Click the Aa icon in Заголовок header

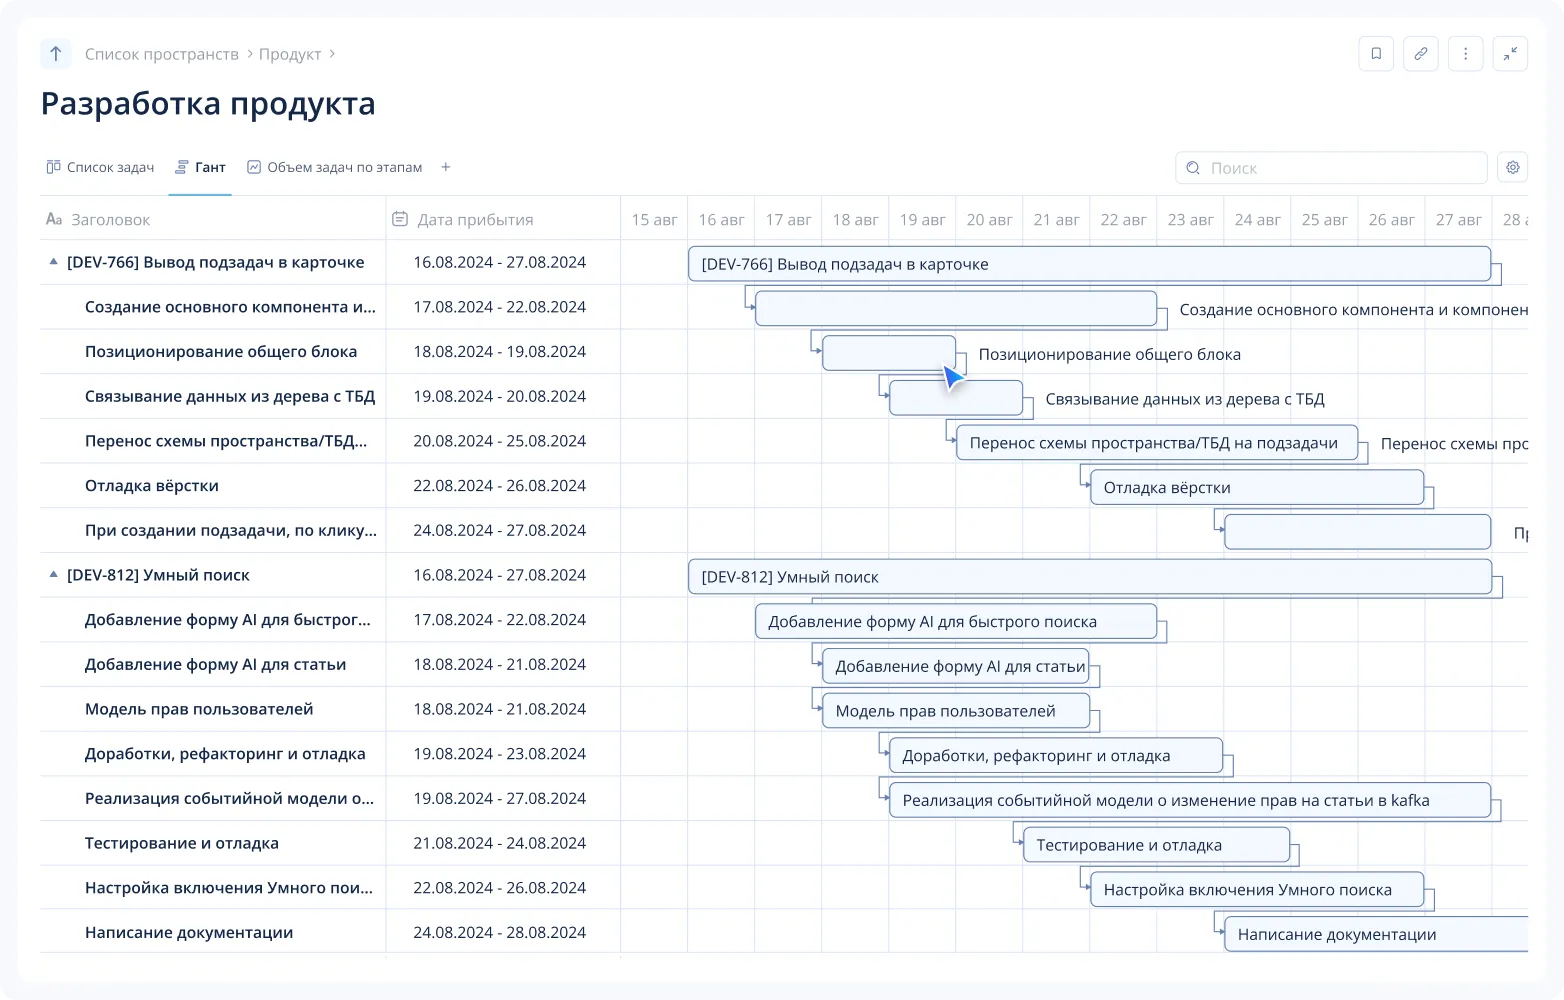(x=54, y=219)
